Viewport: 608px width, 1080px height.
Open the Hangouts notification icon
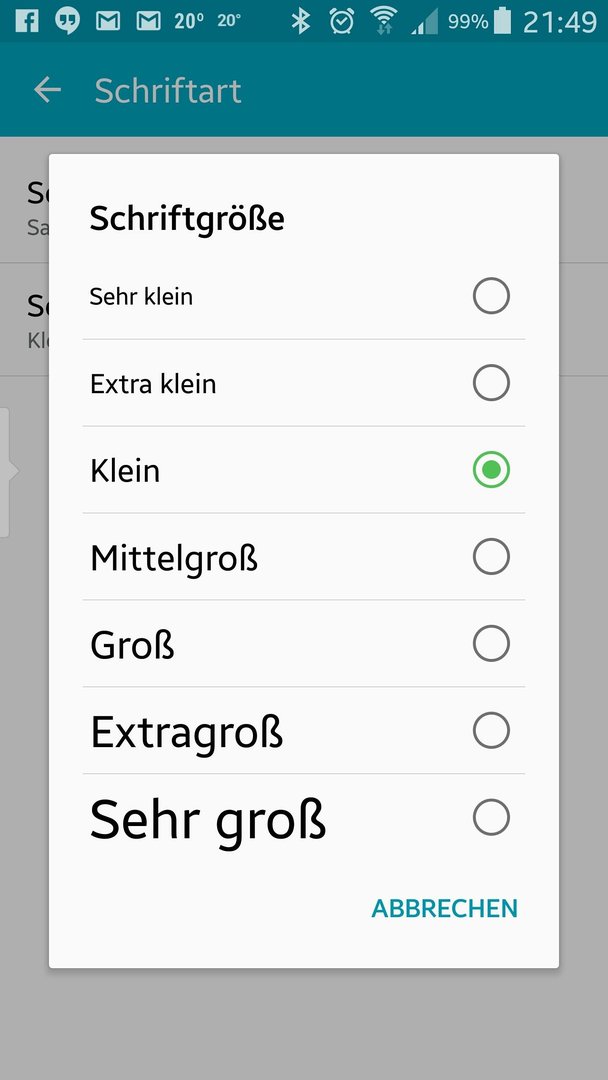pyautogui.click(x=67, y=21)
